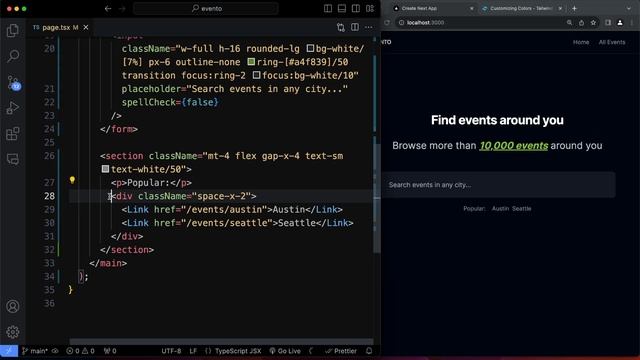Viewport: 640px width, 360px height.
Task: Open remote window indicator in the status bar
Action: 9,351
